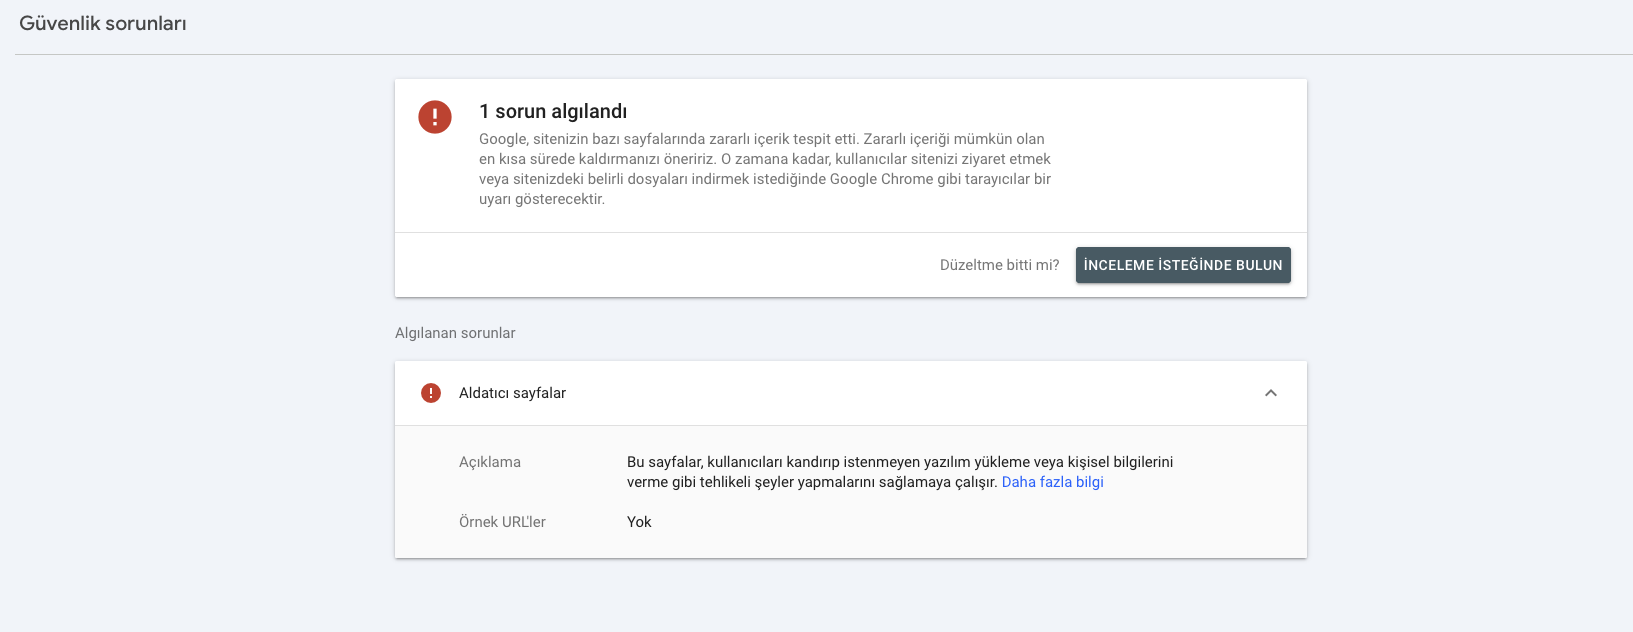The image size is (1633, 632).
Task: Click the Yok value under Örnek URL'ler
Action: [639, 522]
